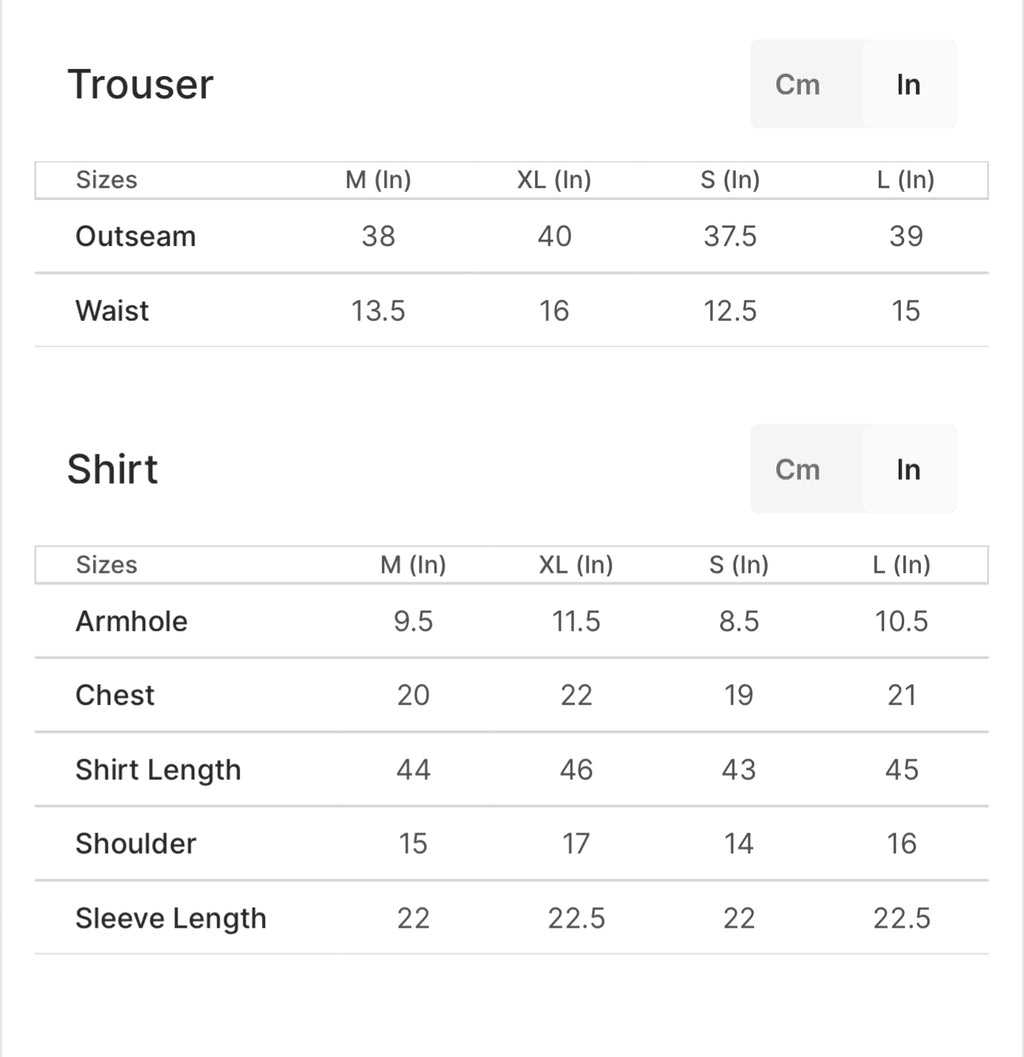The image size is (1024, 1057).
Task: Select In unit for Shirt chart
Action: (x=908, y=470)
